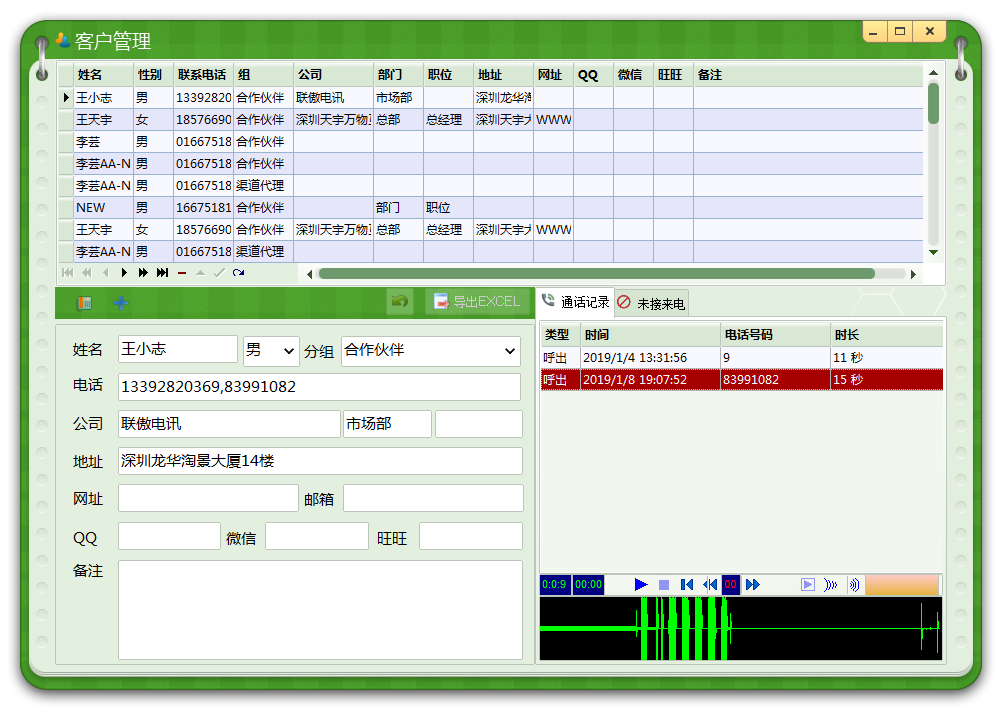This screenshot has width=1002, height=720.
Task: Click scroll up arrow of customer grid
Action: (x=933, y=73)
